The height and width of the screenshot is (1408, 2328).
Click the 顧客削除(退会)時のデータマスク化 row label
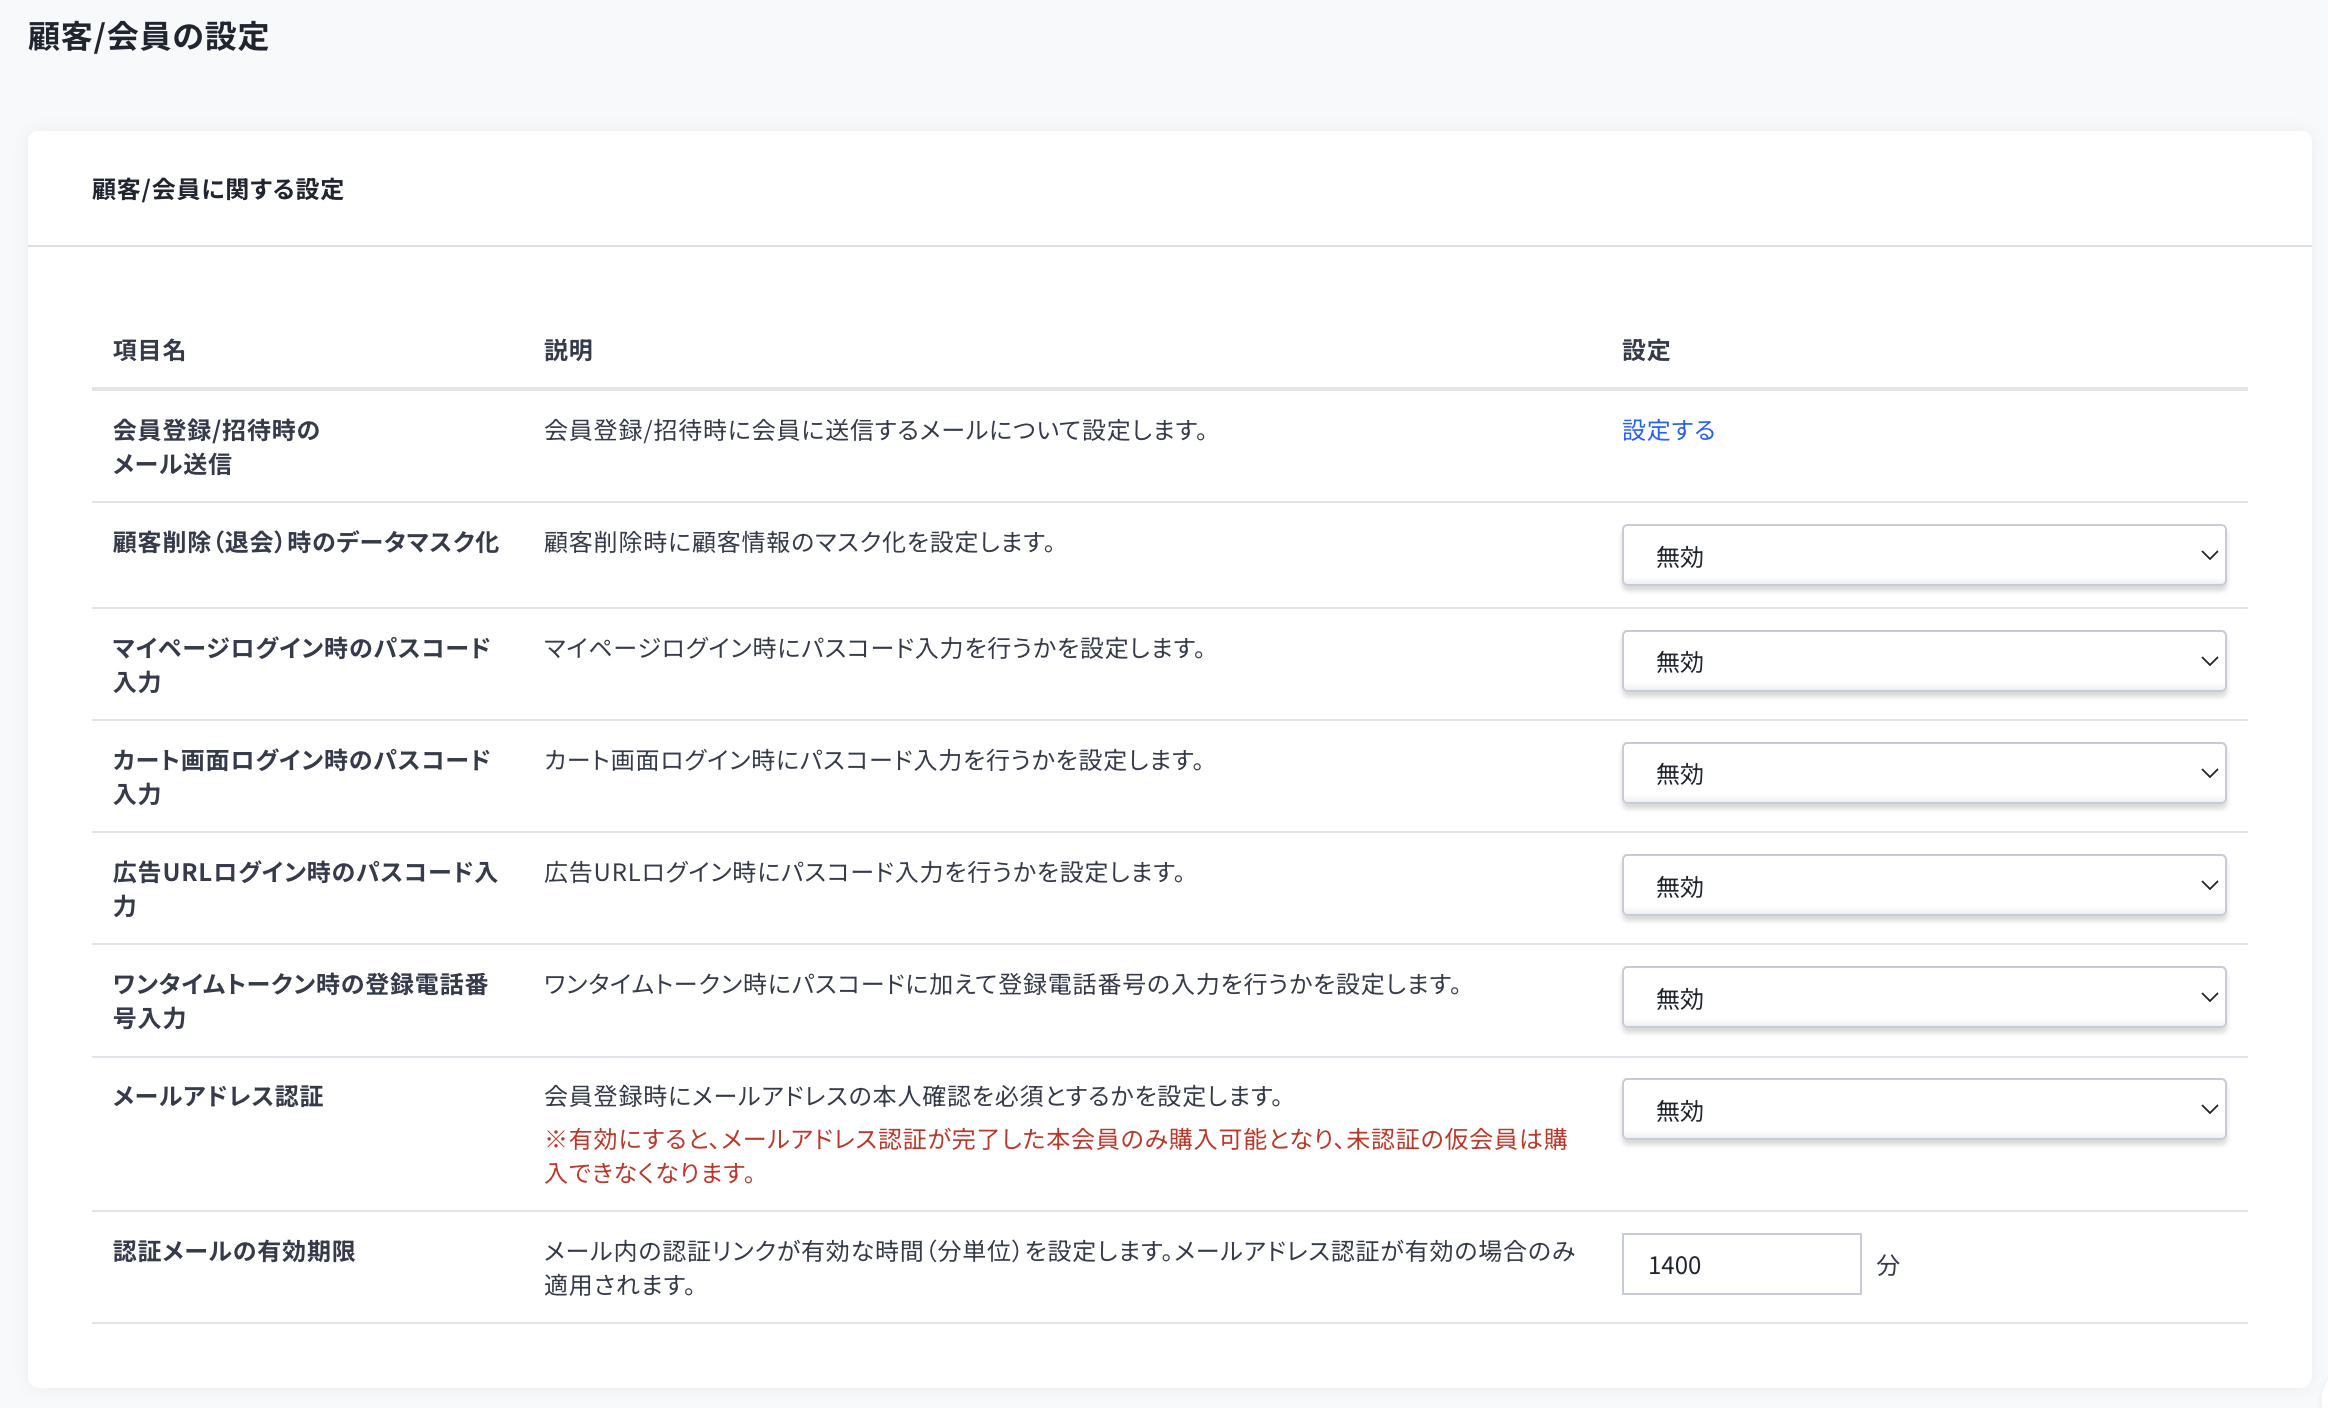coord(306,542)
